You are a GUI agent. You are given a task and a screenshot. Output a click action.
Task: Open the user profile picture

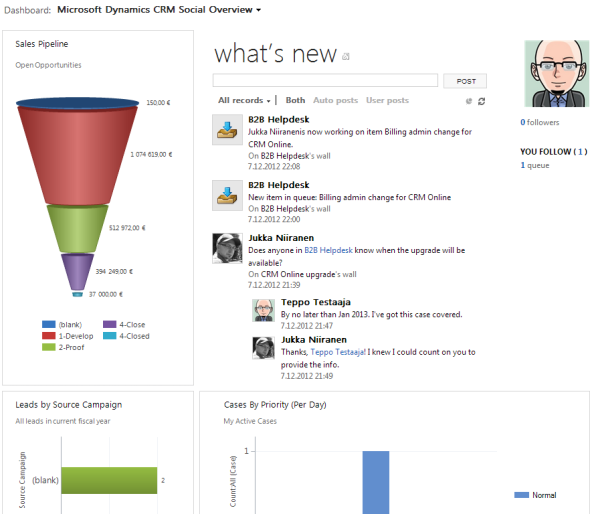[557, 73]
